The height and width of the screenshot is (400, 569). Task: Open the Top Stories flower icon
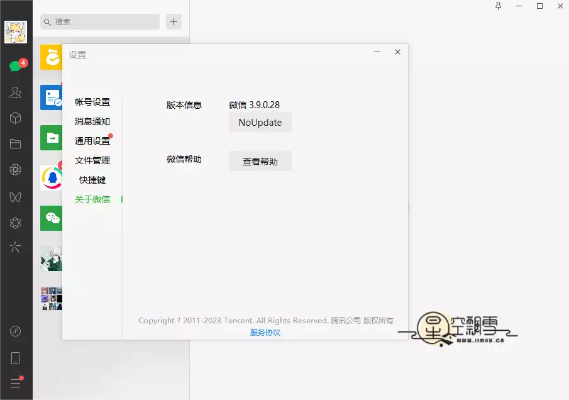click(15, 223)
